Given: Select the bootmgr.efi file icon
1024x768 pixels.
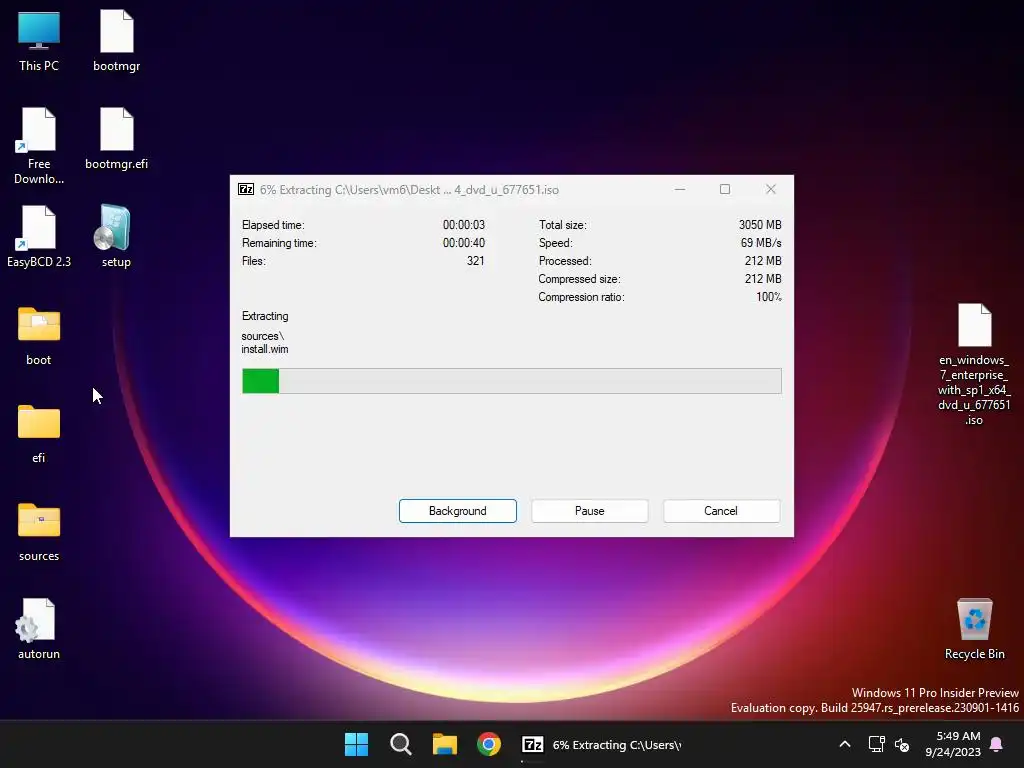Looking at the screenshot, I should [116, 138].
